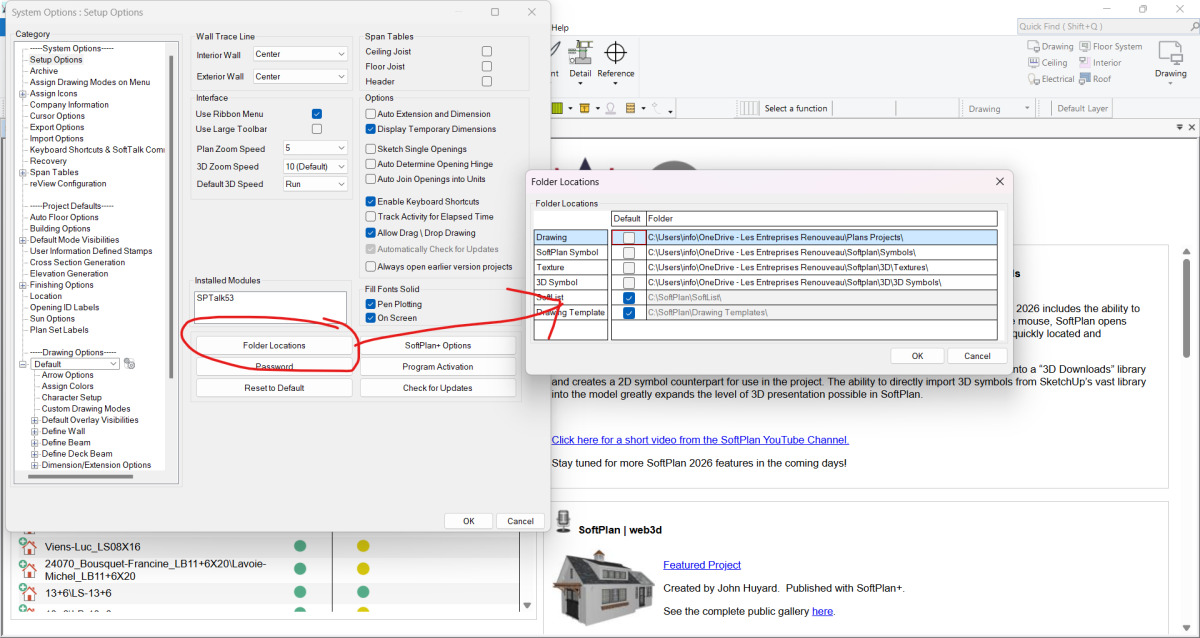1200x638 pixels.
Task: Click the house icon beside 13+6\LS-13+6
Action: coord(28,592)
